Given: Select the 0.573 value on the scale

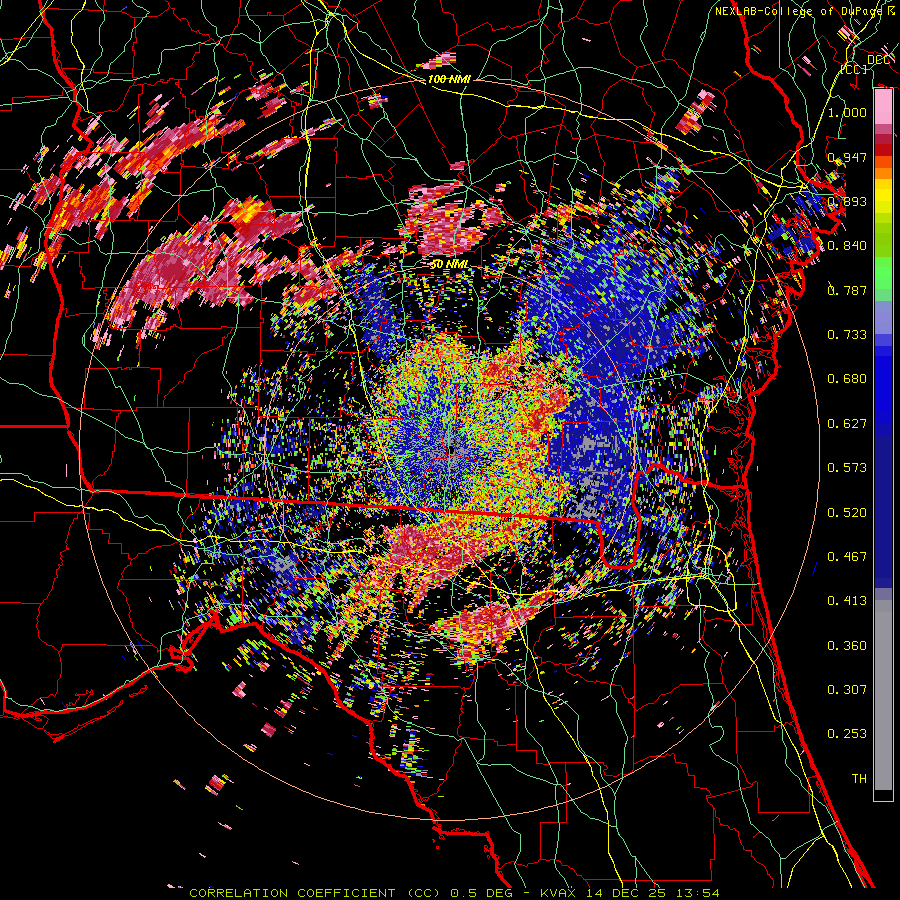Looking at the screenshot, I should [847, 467].
